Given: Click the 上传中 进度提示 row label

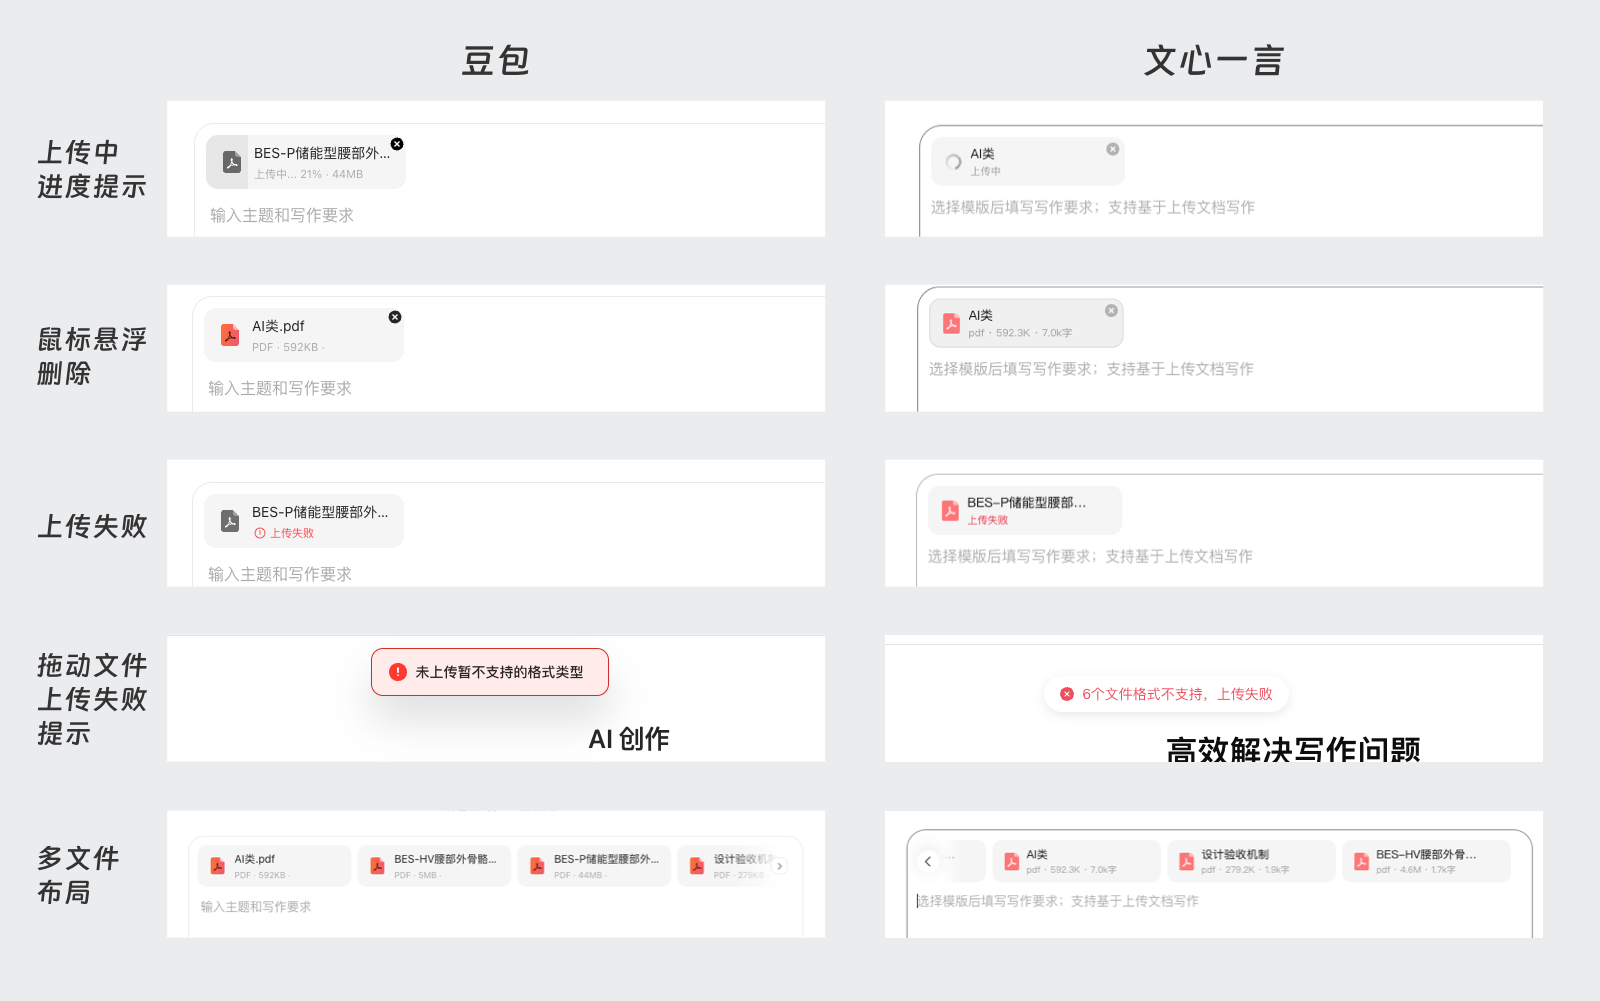Looking at the screenshot, I should [x=92, y=169].
